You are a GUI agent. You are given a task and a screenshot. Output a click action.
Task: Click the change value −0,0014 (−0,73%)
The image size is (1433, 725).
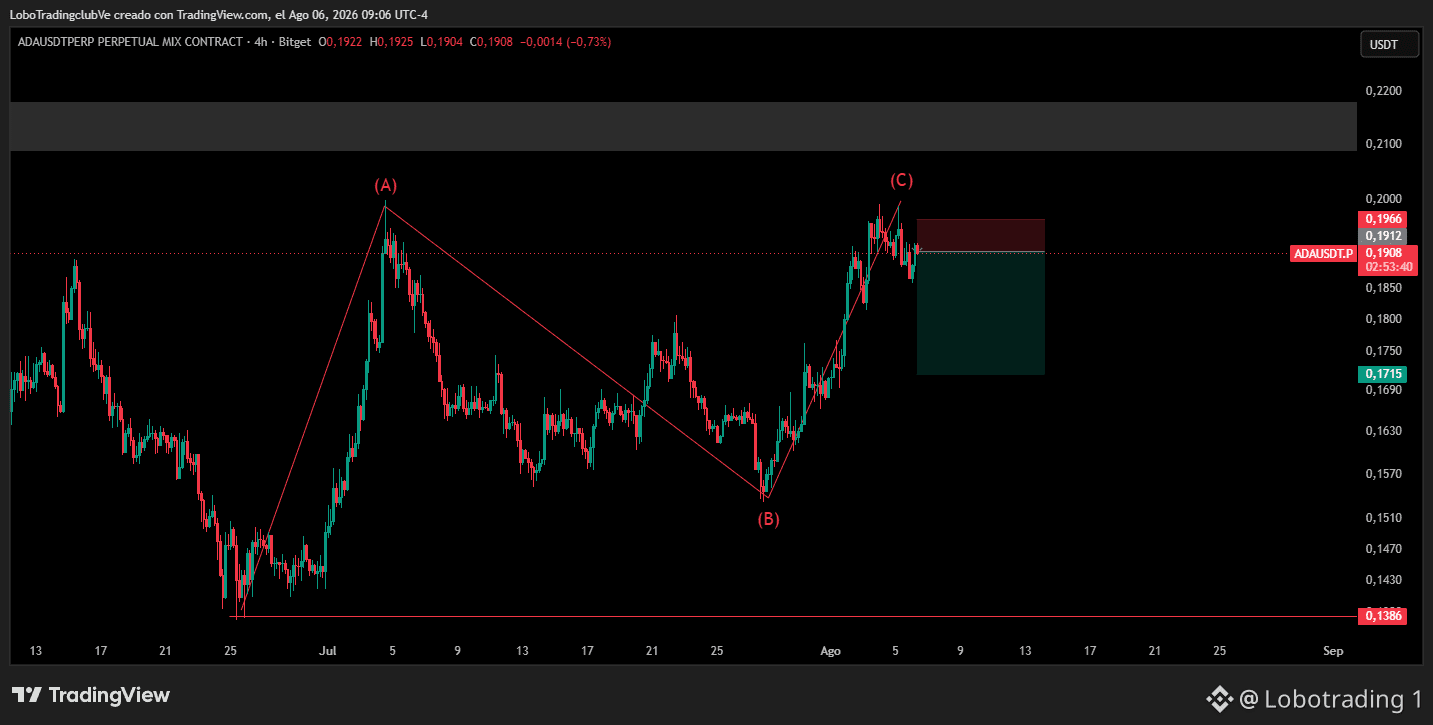click(x=565, y=42)
